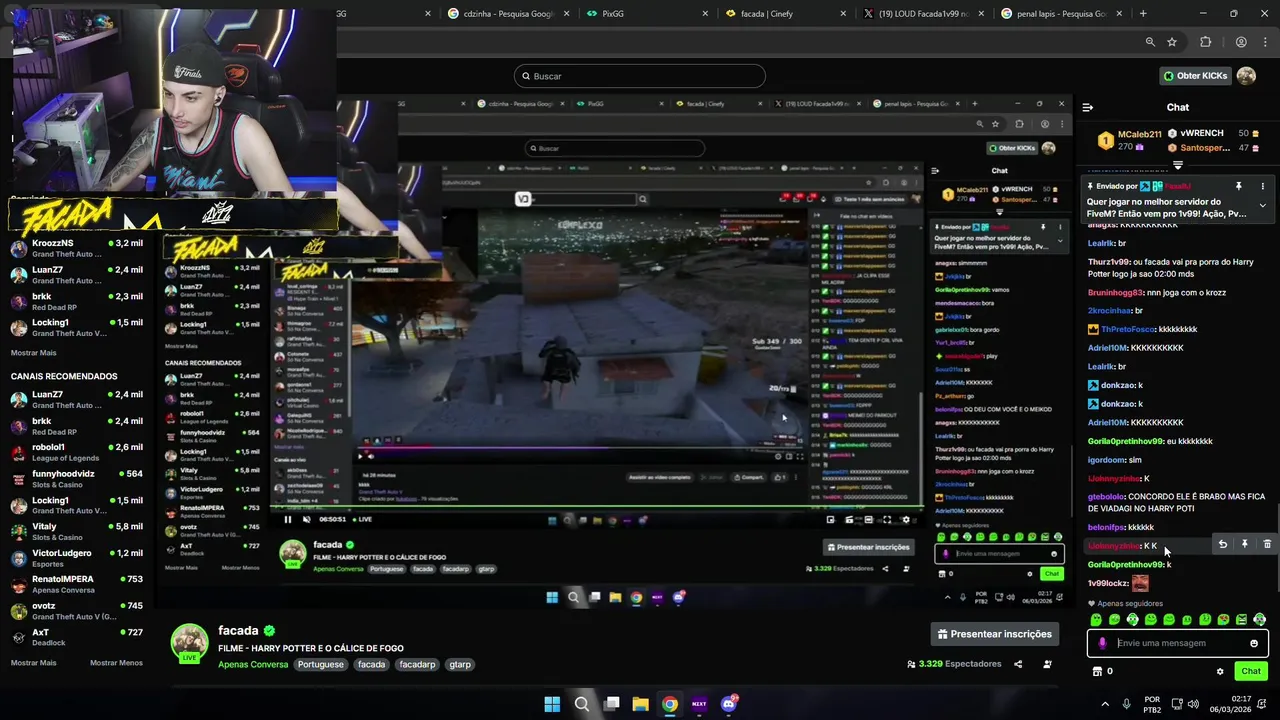Image resolution: width=1280 pixels, height=720 pixels.
Task: Select the facadarp tag
Action: (x=415, y=664)
